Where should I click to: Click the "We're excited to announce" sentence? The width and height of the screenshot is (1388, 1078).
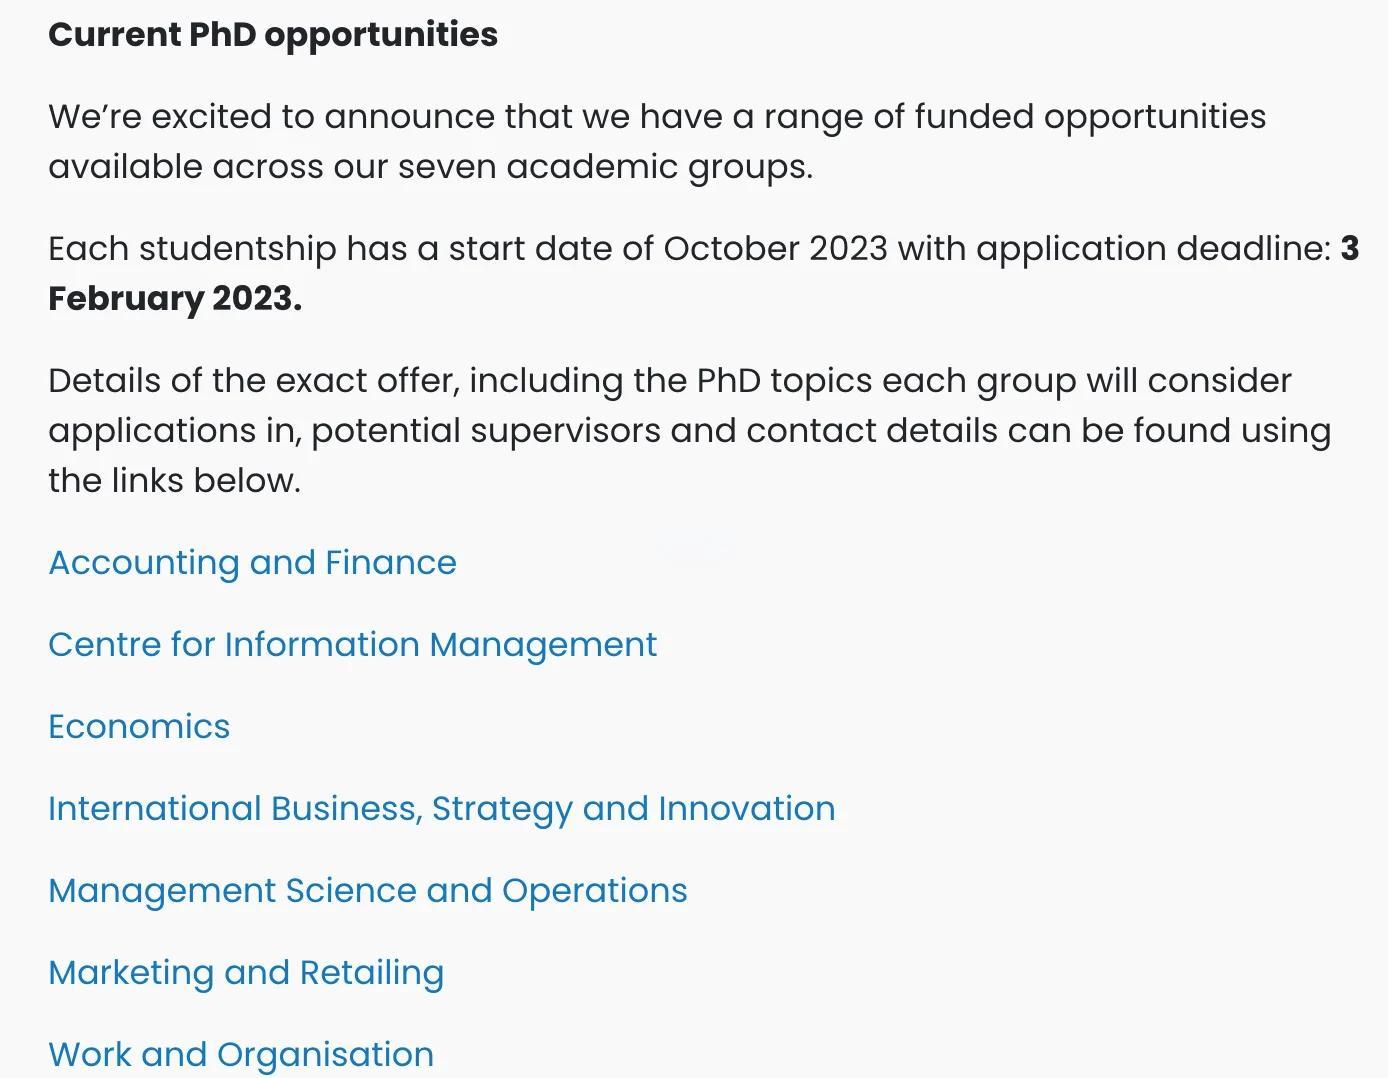point(657,141)
